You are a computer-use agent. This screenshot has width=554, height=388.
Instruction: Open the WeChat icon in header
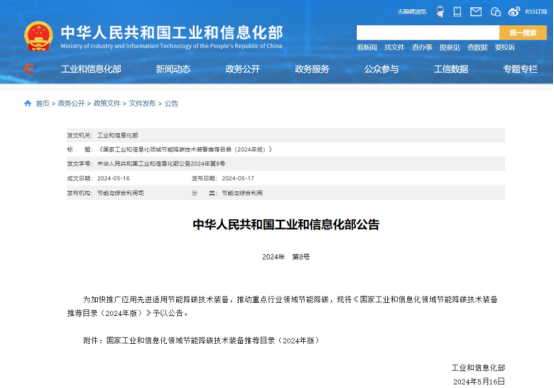pyautogui.click(x=496, y=12)
